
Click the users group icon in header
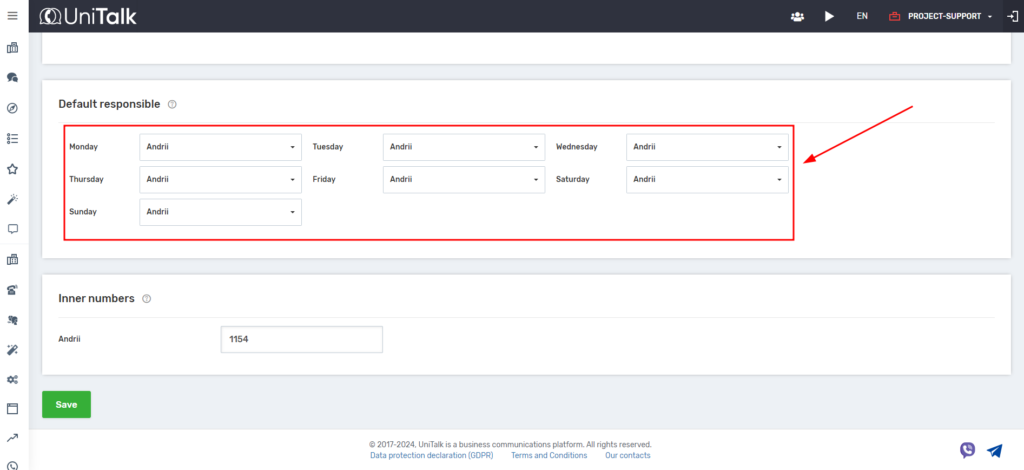797,16
